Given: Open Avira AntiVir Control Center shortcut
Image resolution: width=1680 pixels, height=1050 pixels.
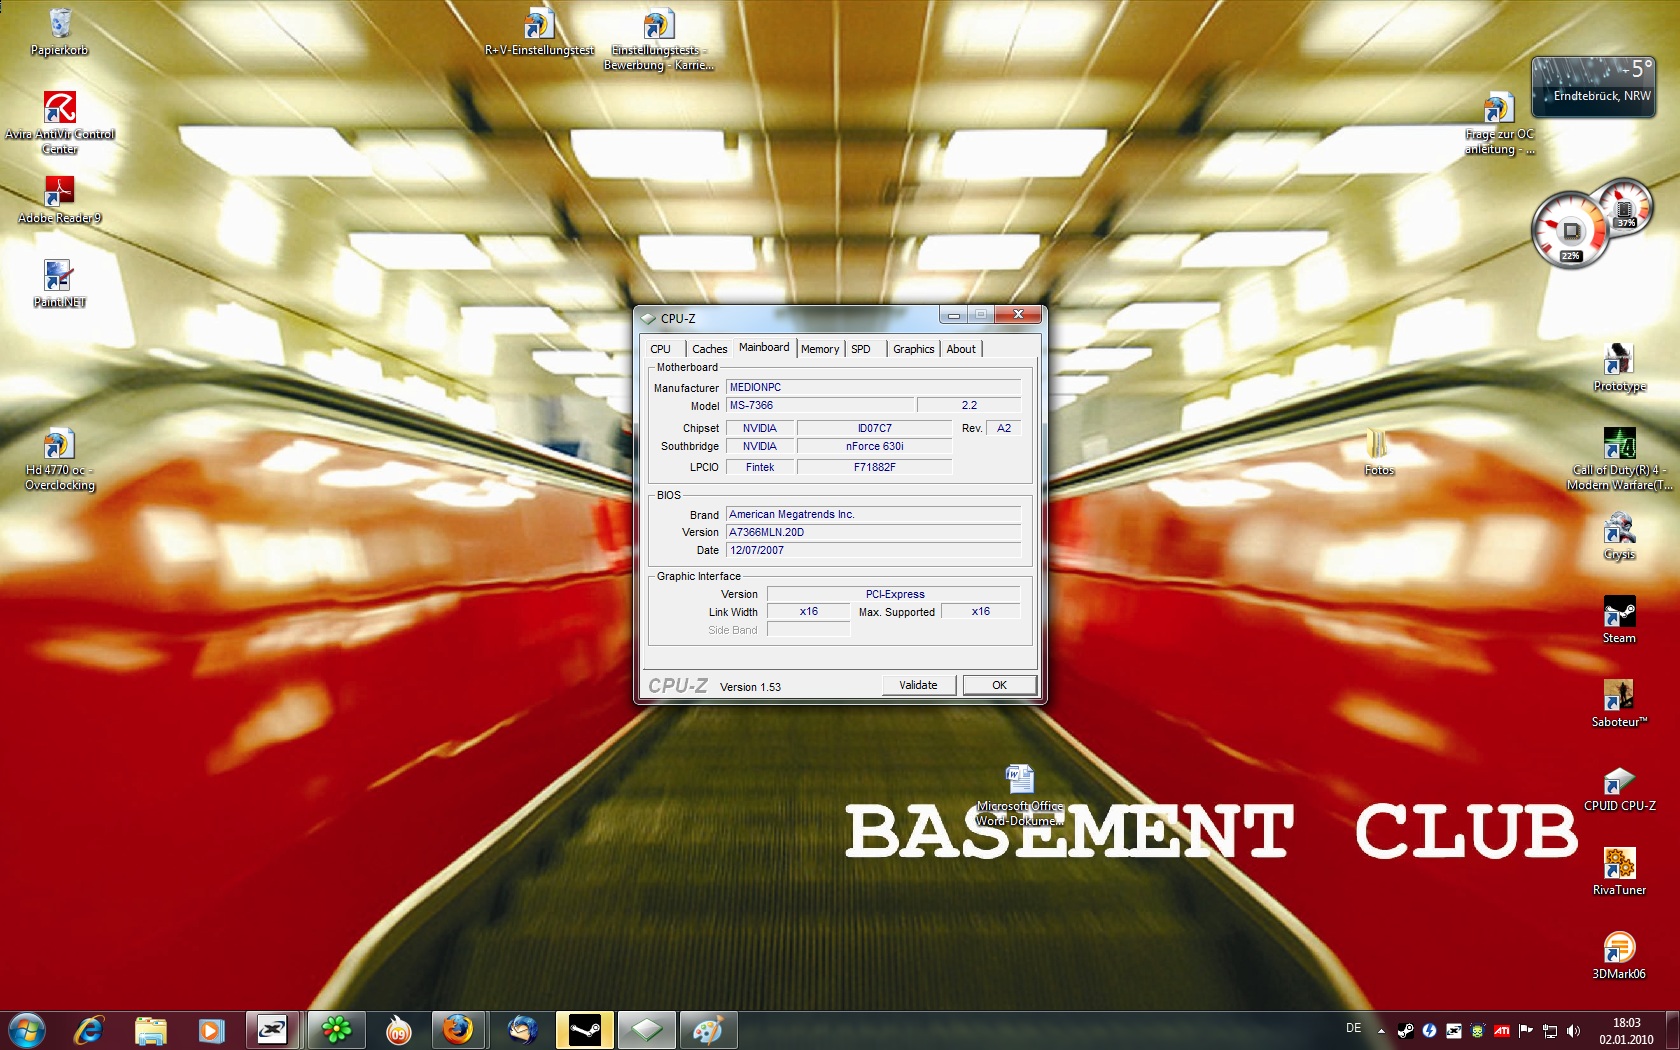Looking at the screenshot, I should coord(59,123).
